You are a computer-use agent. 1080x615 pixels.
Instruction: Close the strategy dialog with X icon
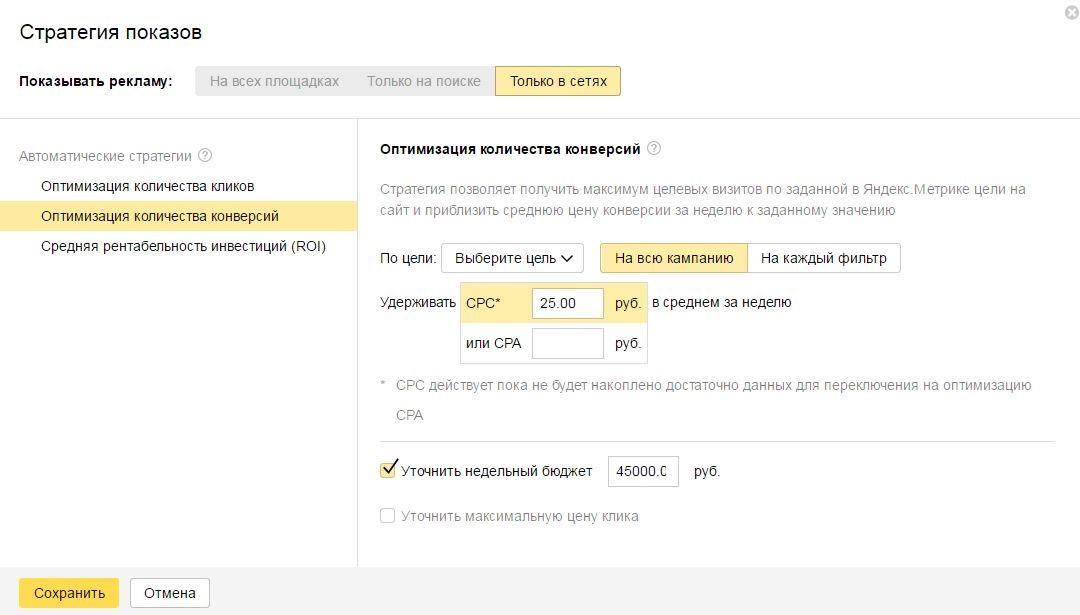point(1072,12)
